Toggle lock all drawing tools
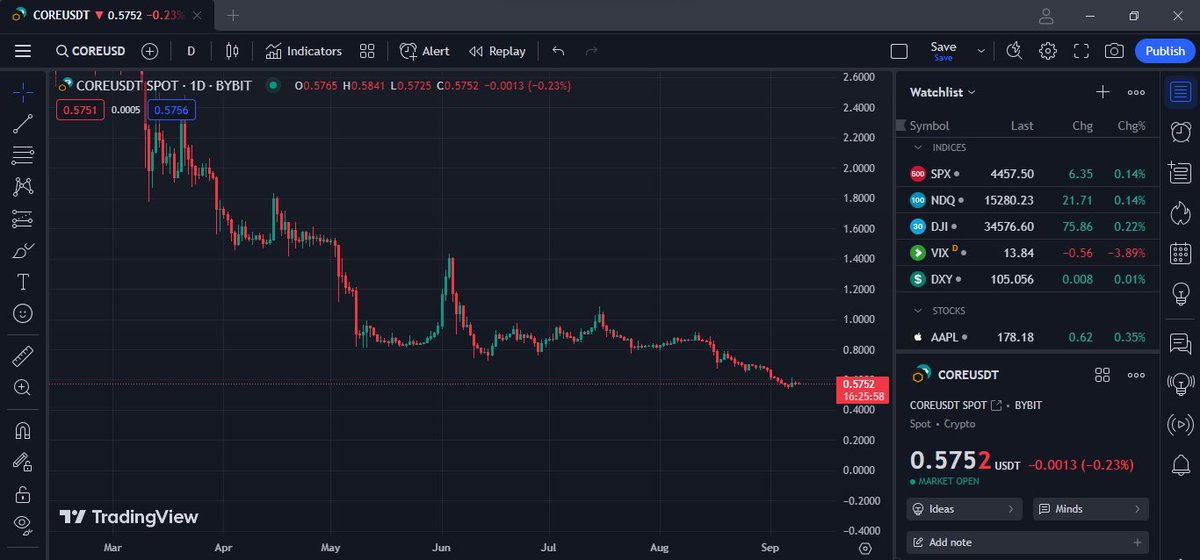The height and width of the screenshot is (560, 1200). tap(23, 494)
